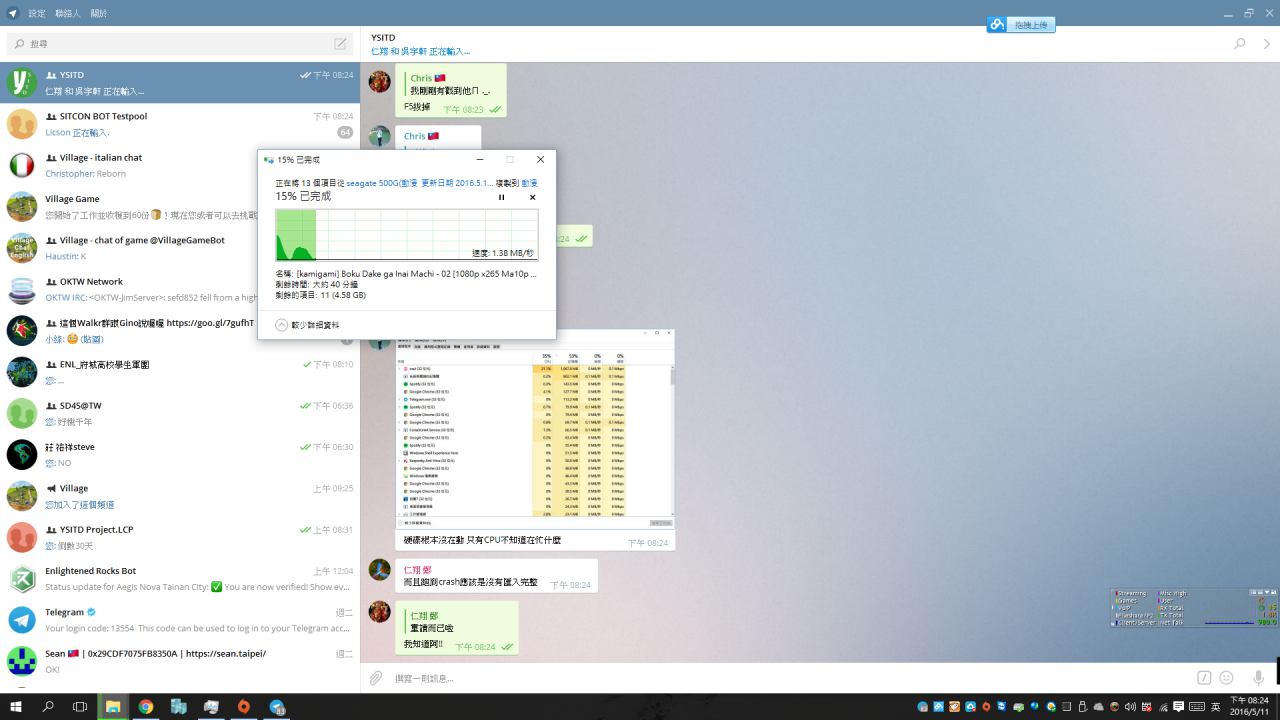The height and width of the screenshot is (720, 1280).
Task: Click the YSITD Project.LCP avatar
Action: (x=22, y=537)
